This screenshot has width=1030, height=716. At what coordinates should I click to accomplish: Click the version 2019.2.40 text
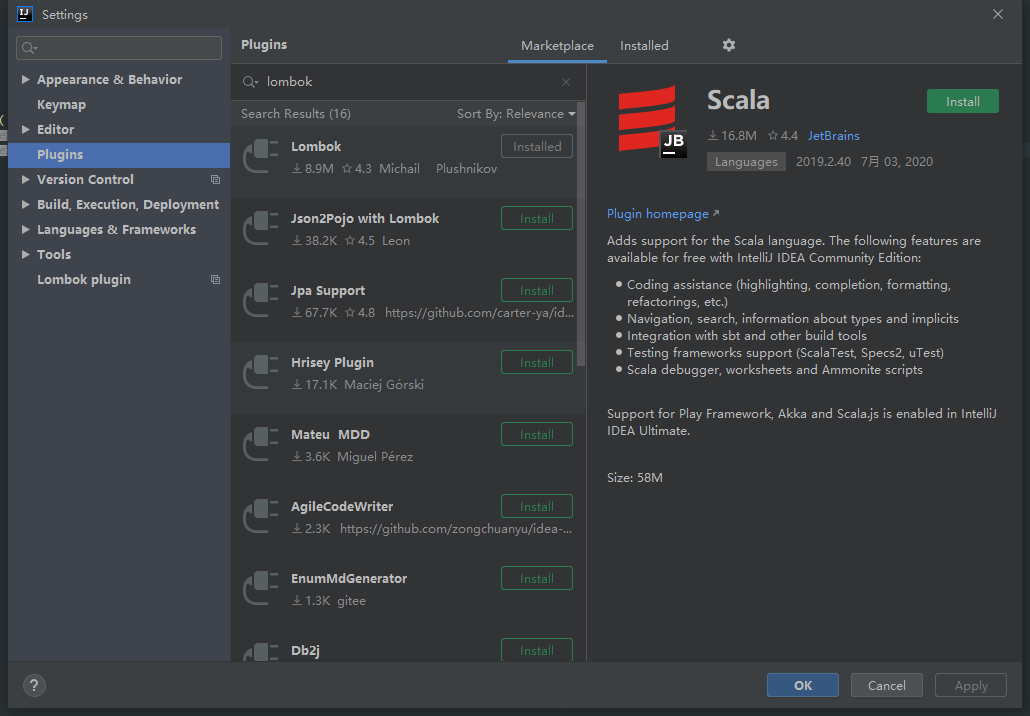823,162
